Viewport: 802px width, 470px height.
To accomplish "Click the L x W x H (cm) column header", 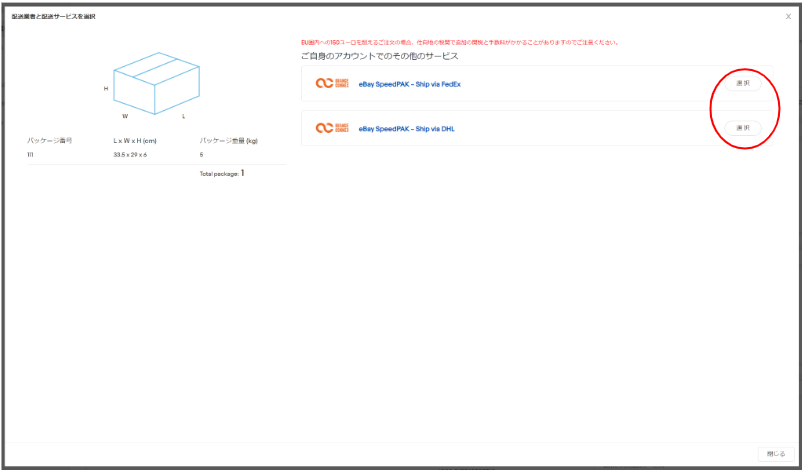I will click(134, 141).
